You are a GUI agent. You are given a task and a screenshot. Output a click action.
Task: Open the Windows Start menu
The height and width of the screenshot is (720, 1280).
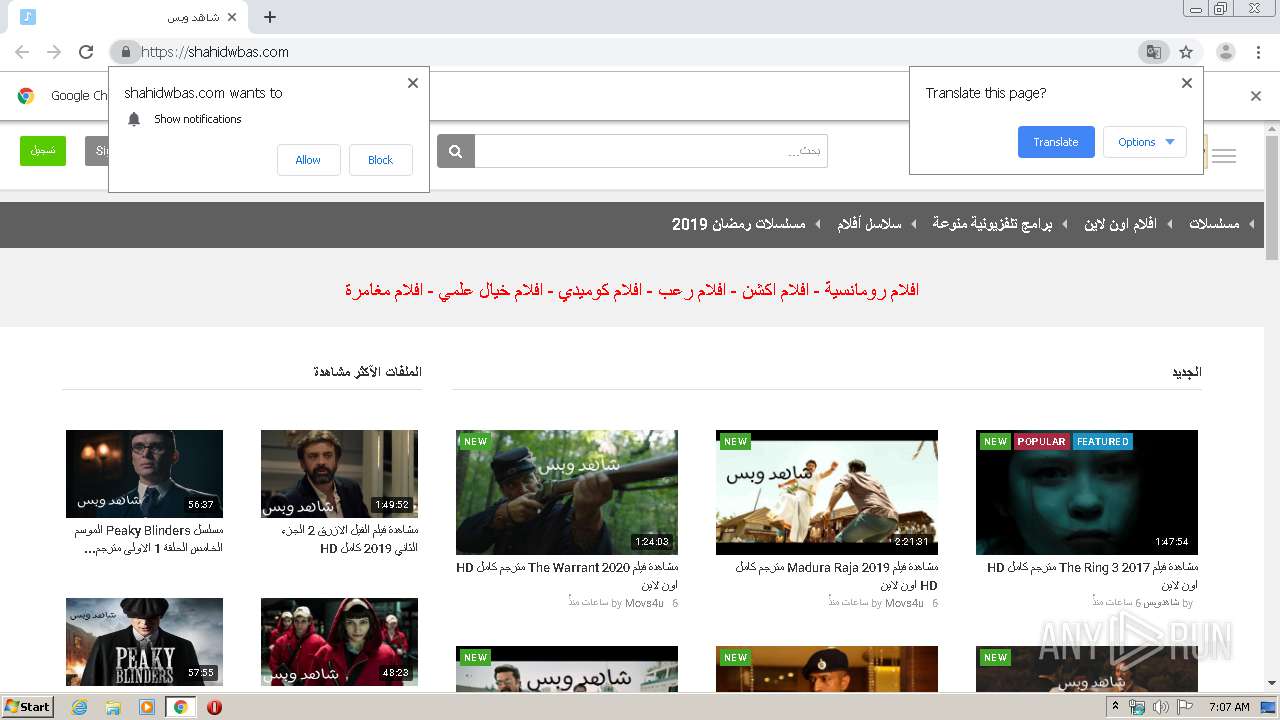coord(28,707)
